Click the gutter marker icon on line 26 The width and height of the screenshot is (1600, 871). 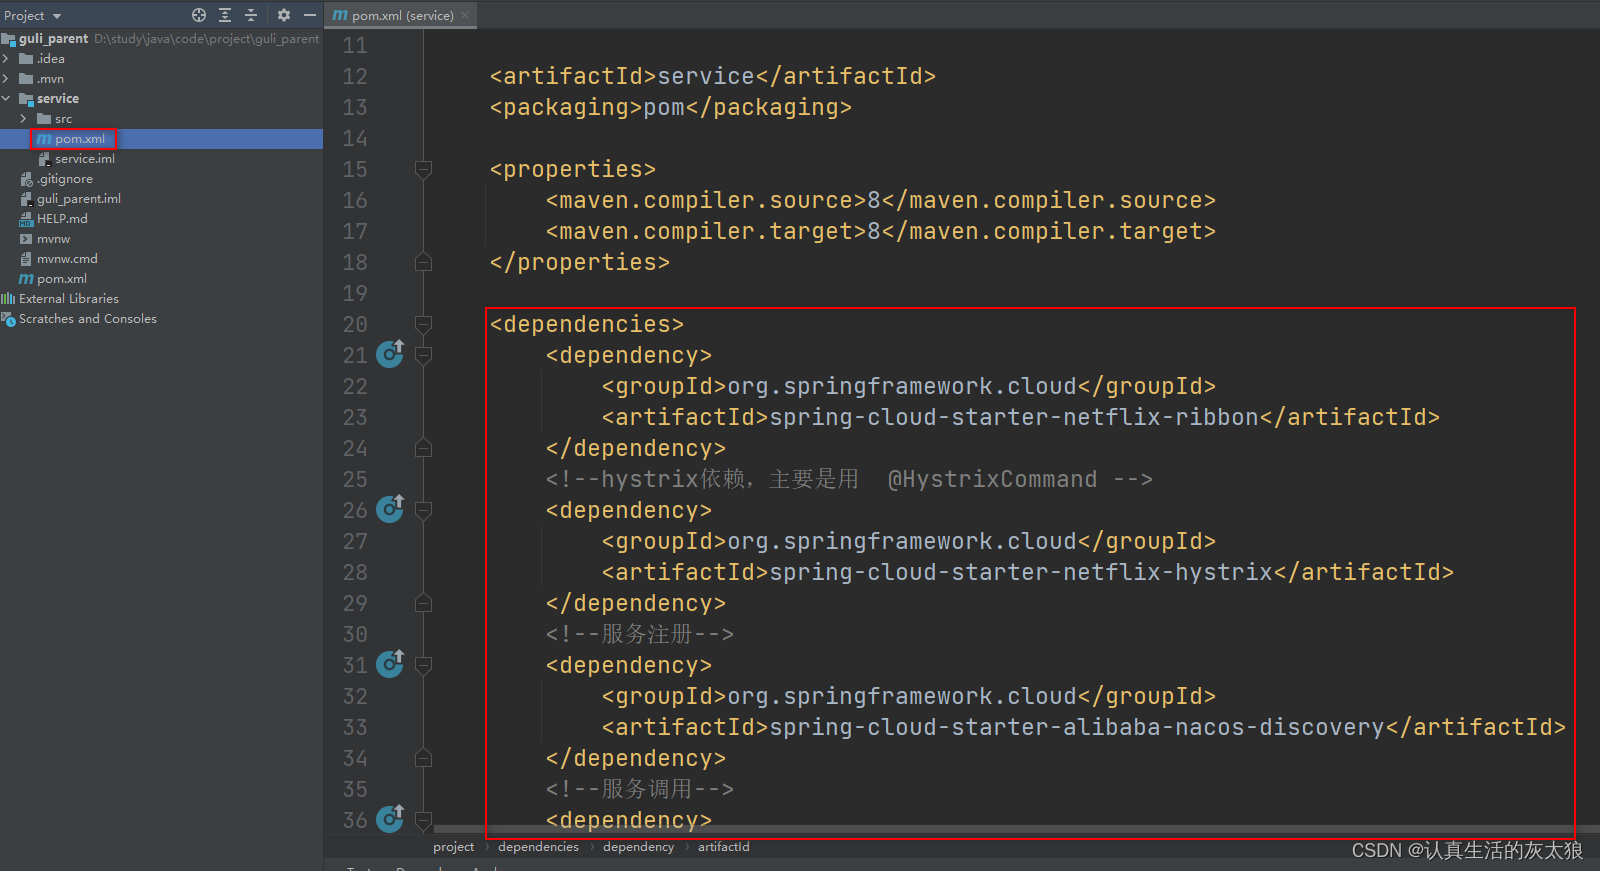click(x=390, y=509)
